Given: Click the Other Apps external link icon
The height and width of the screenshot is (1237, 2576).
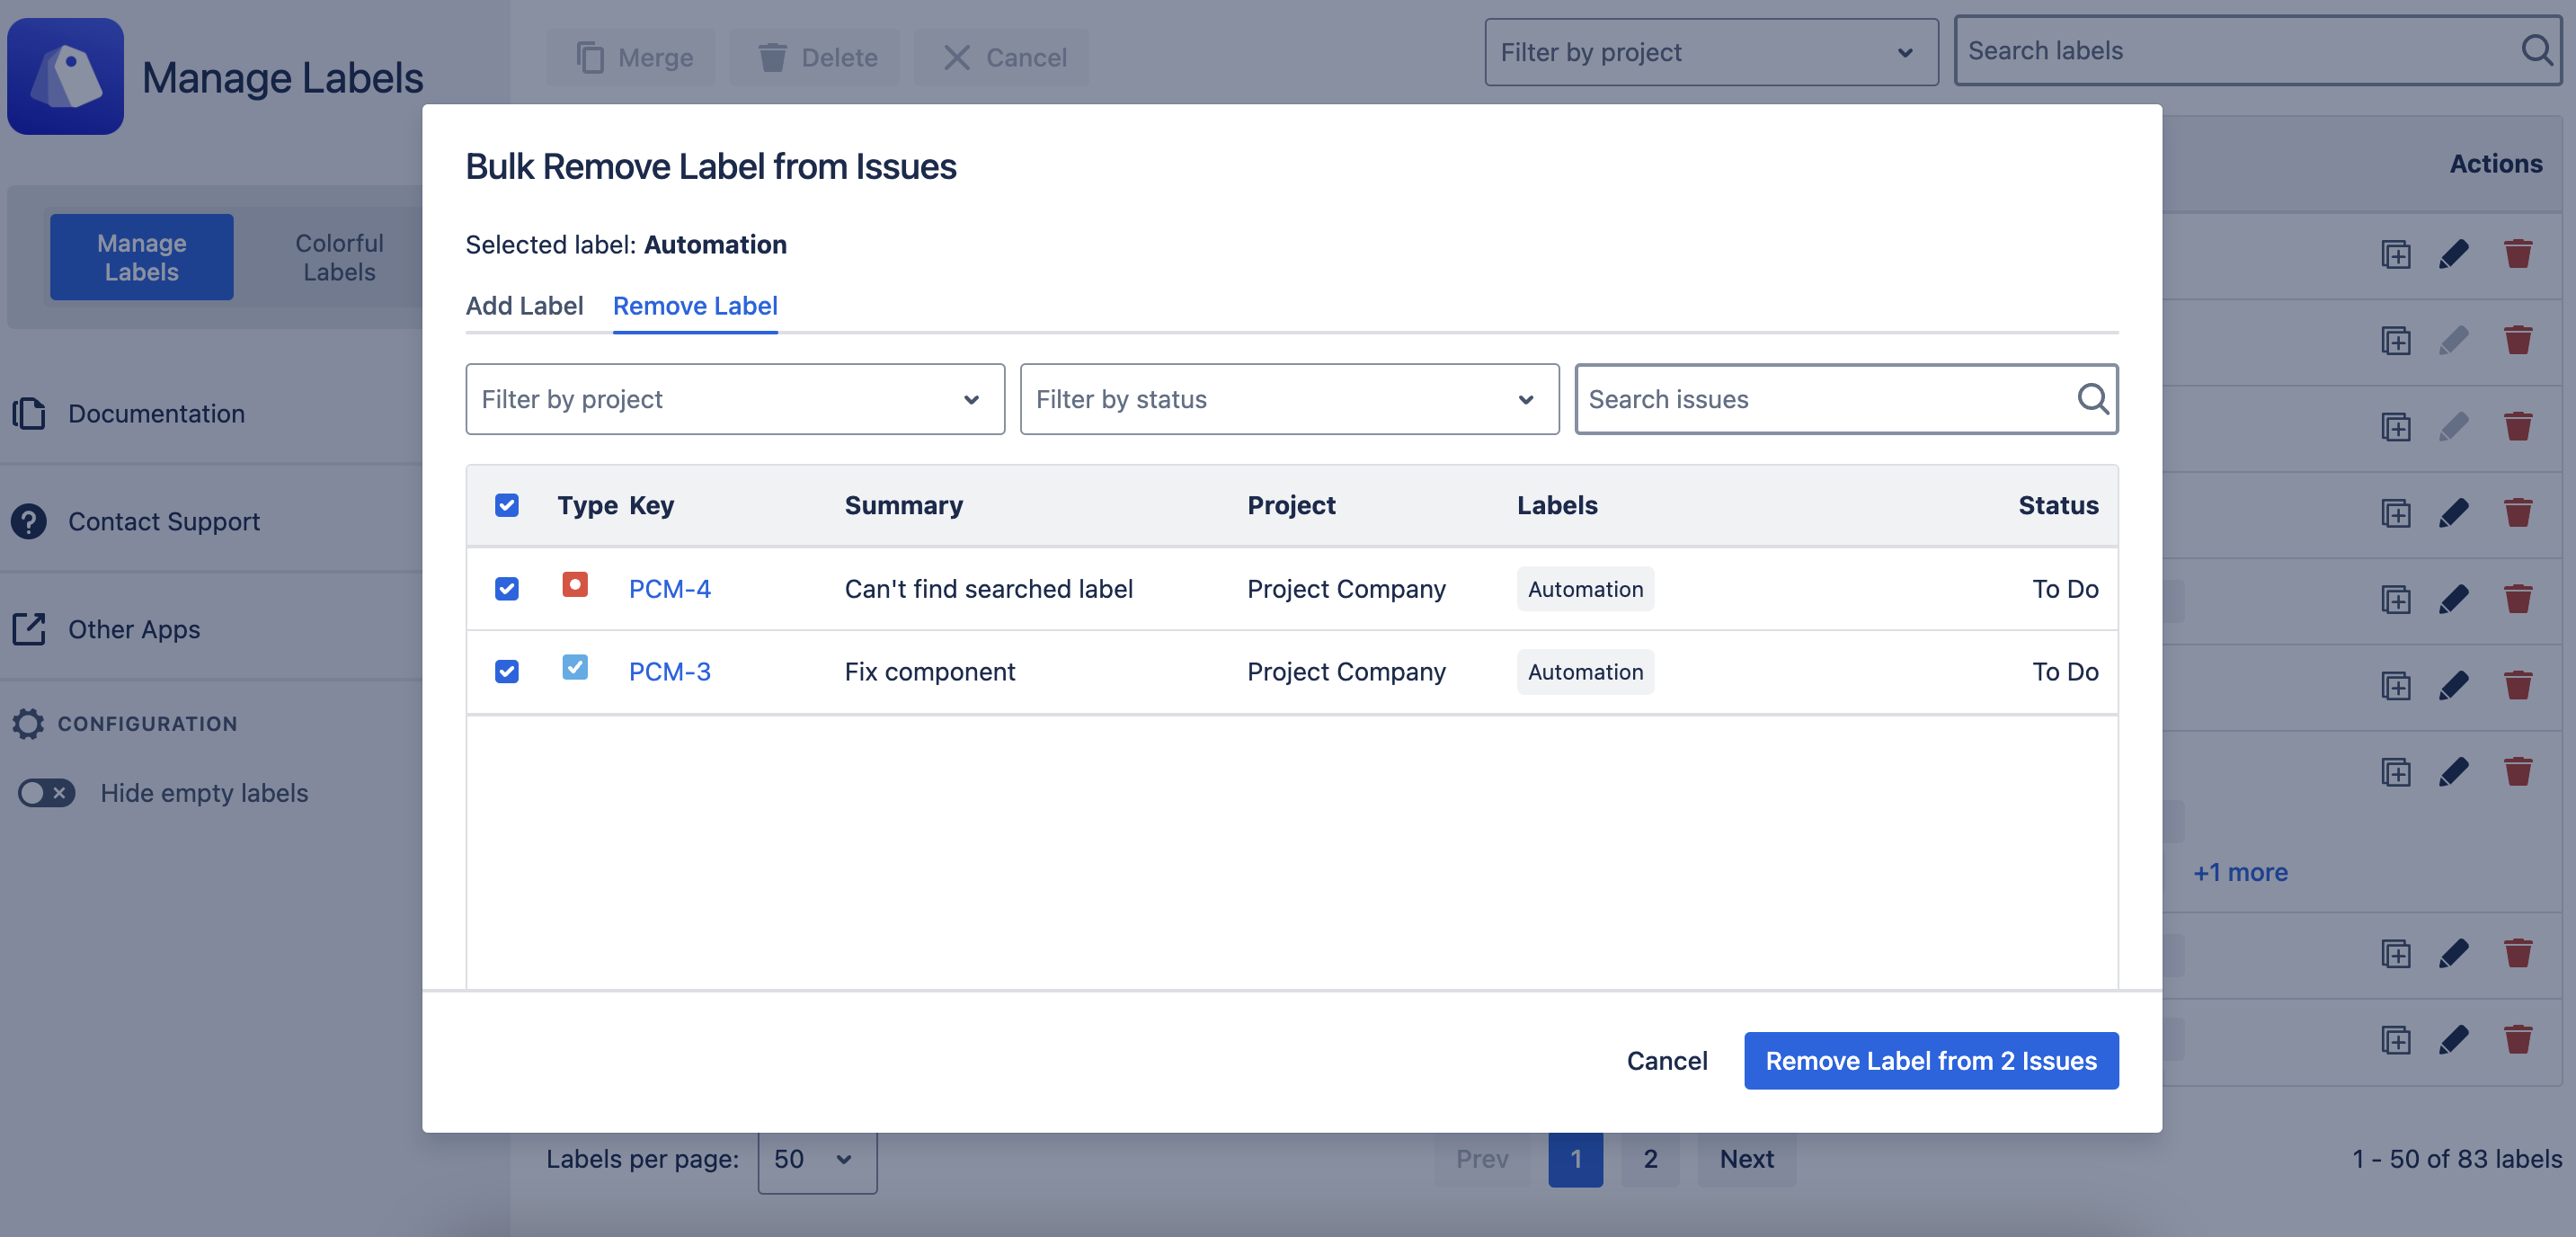Looking at the screenshot, I should pos(29,629).
